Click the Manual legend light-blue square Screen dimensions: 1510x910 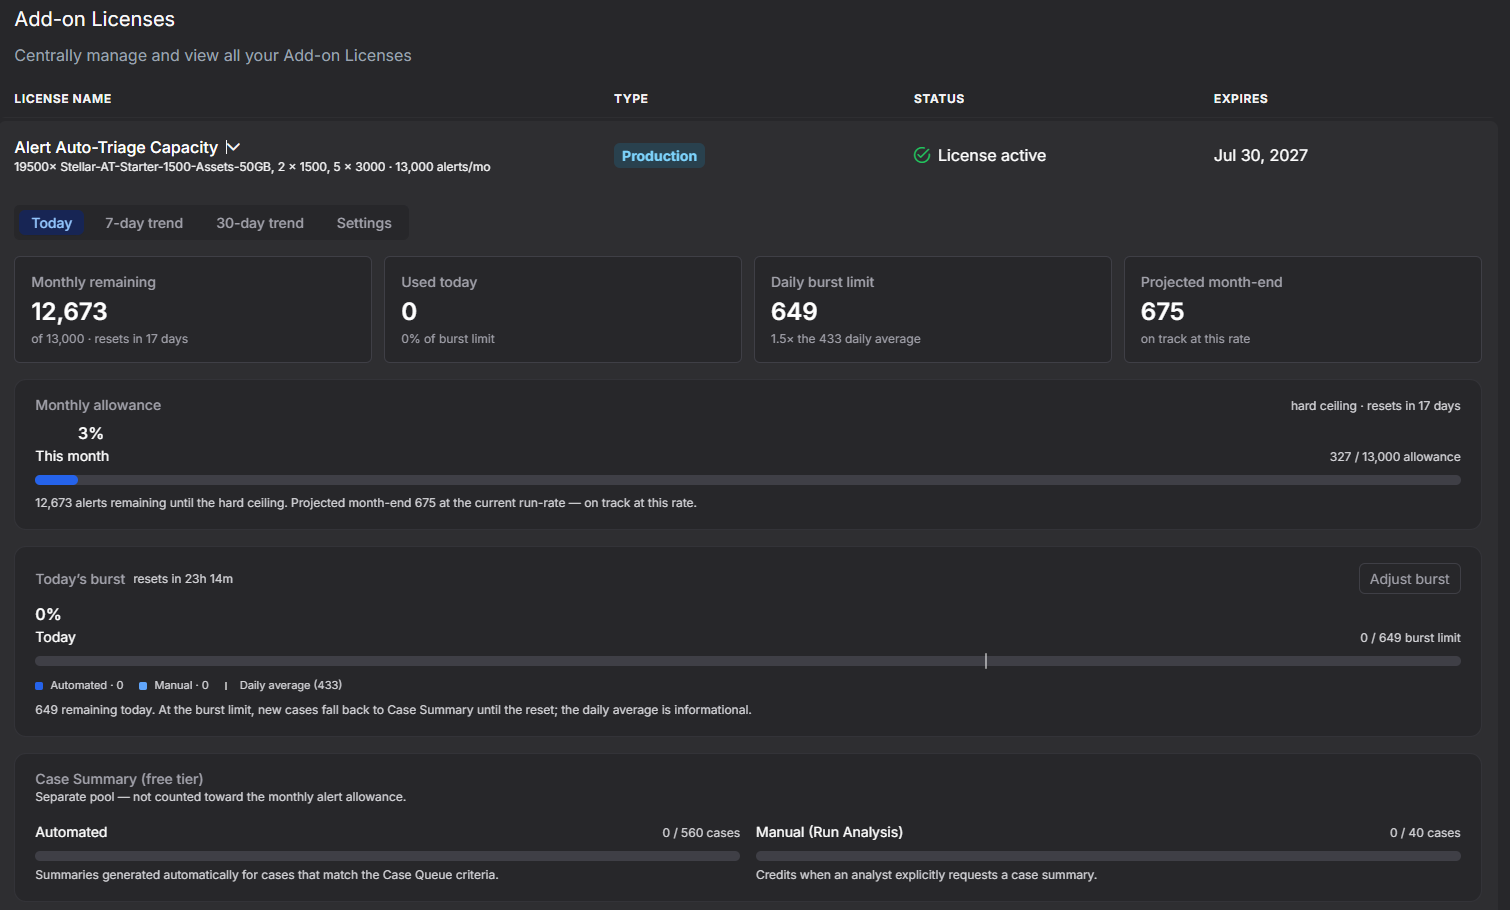point(143,686)
